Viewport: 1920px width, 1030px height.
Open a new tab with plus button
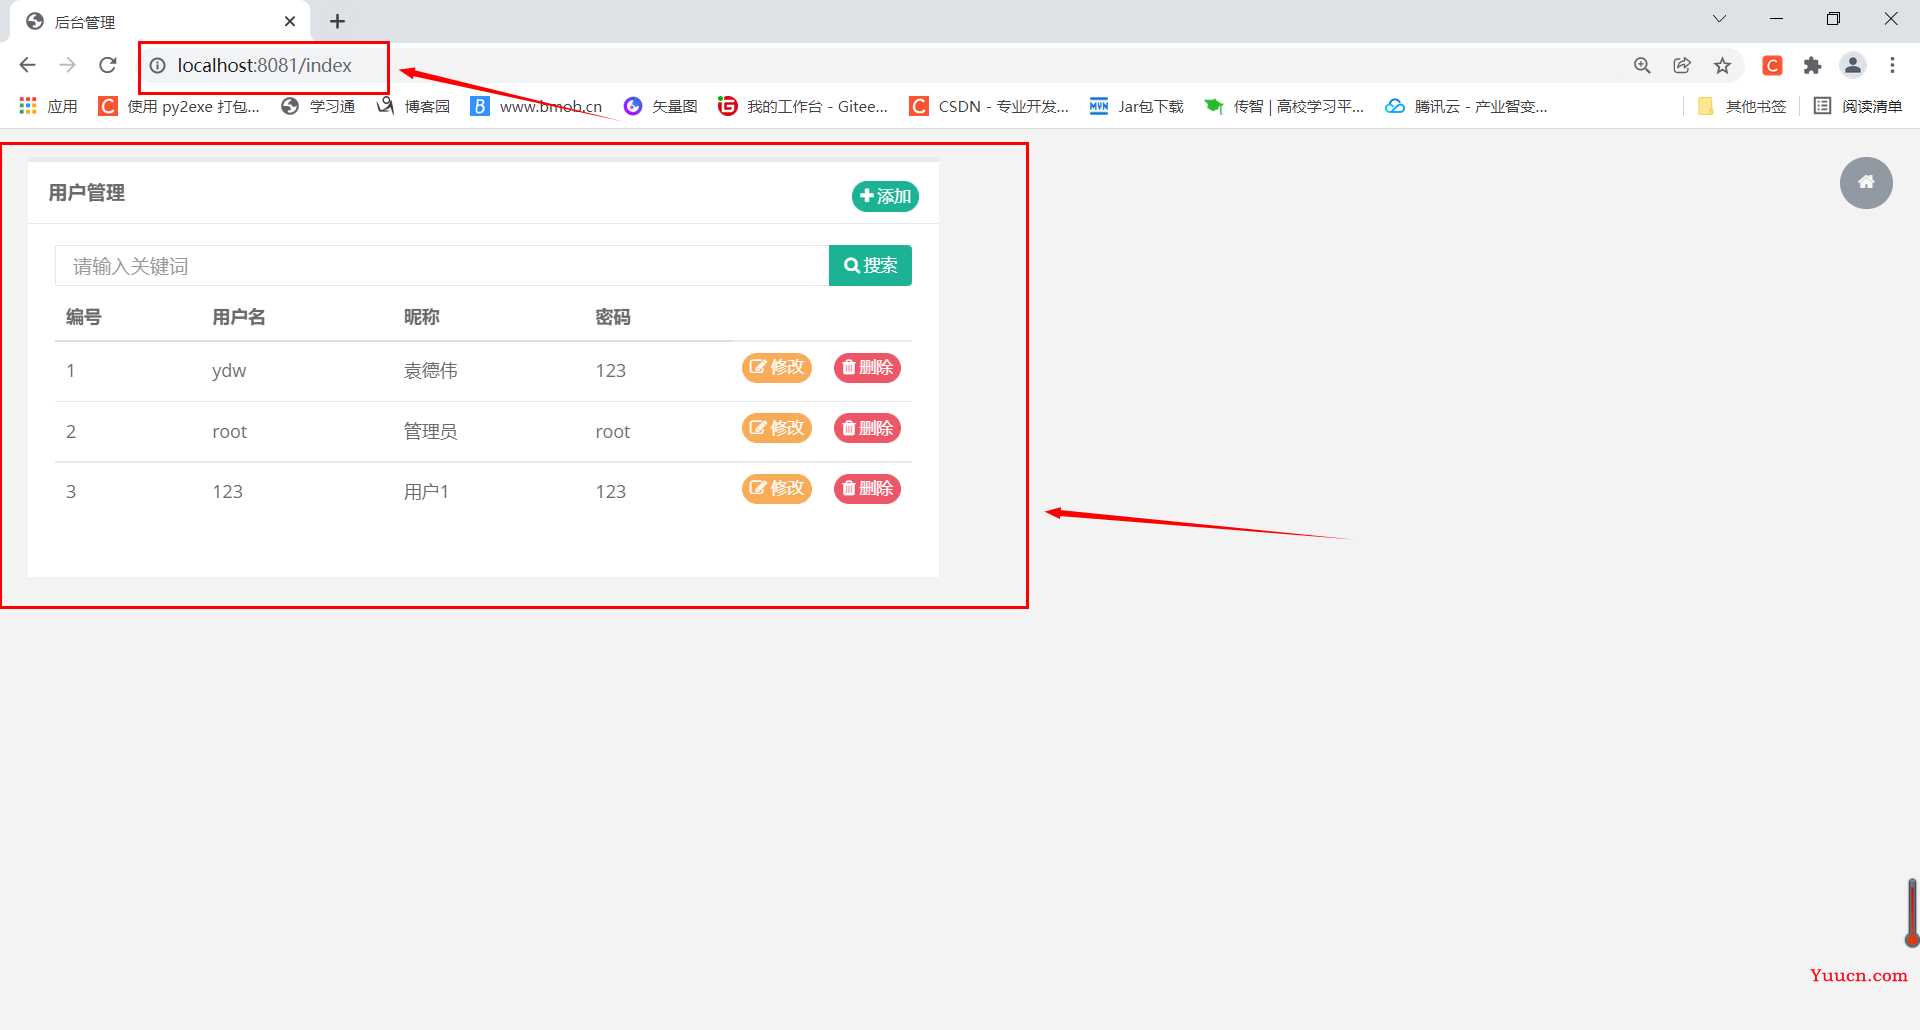337,21
